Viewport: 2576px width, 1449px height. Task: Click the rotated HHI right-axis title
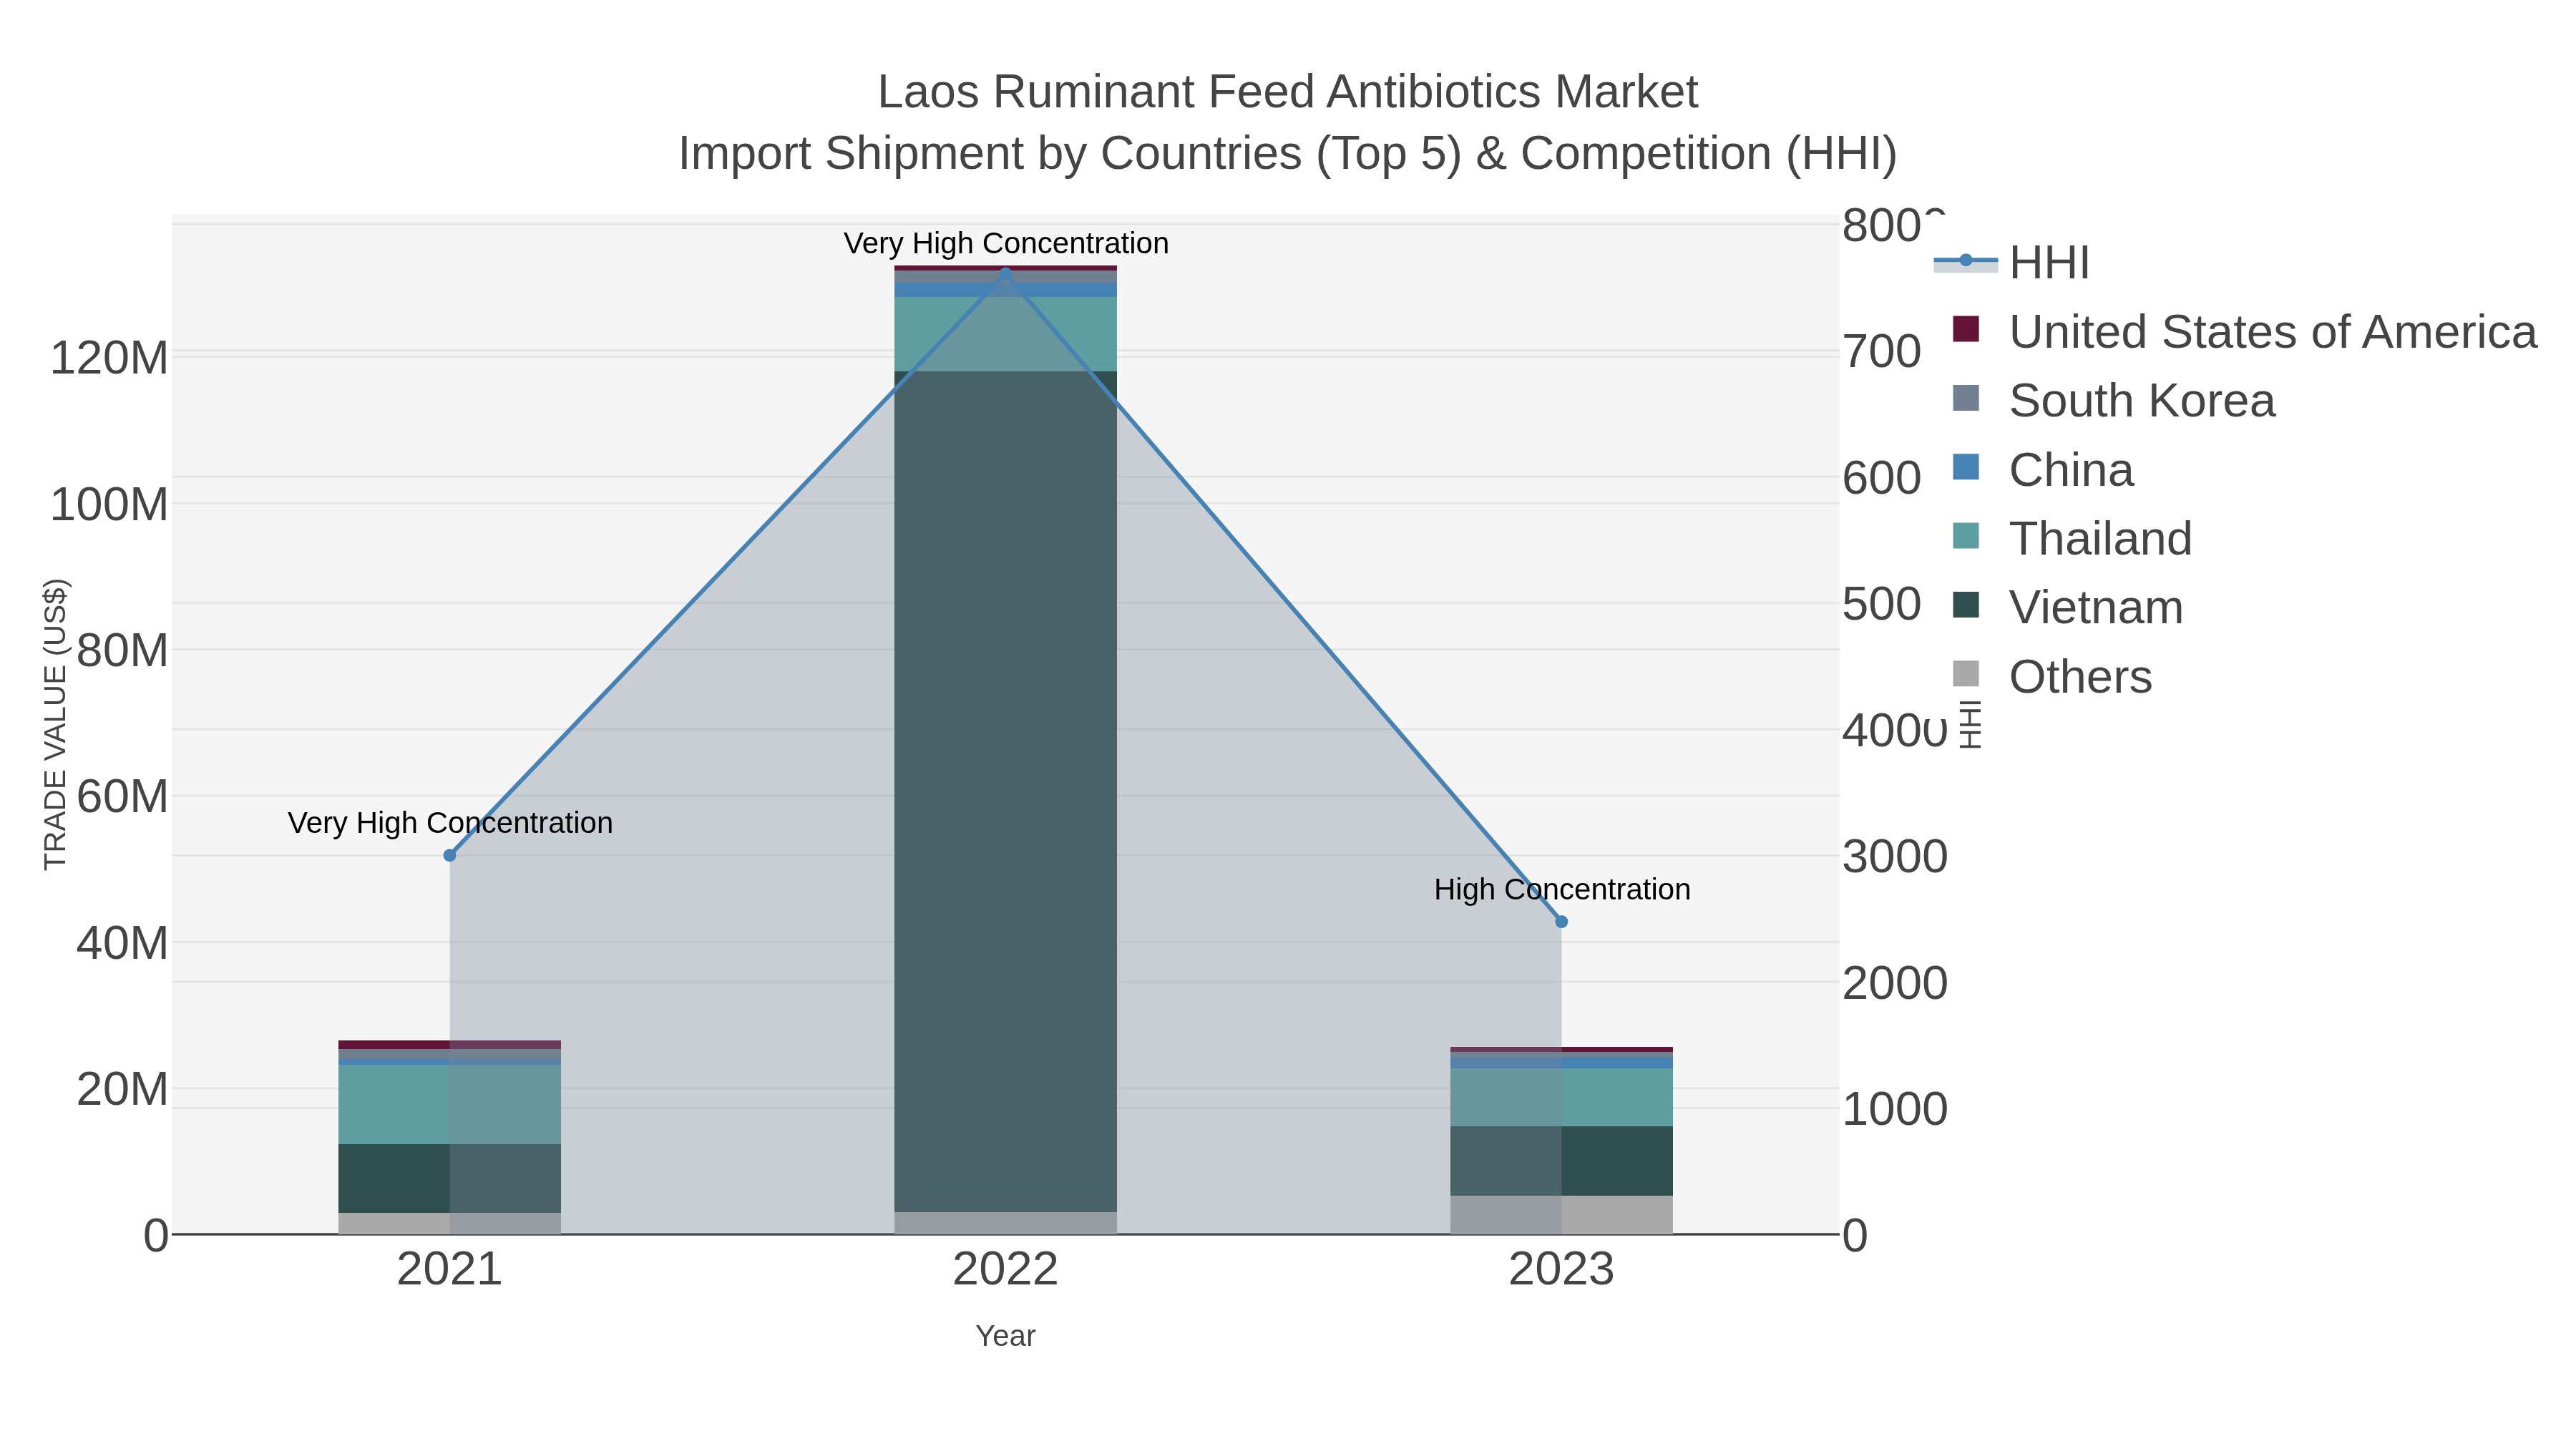1970,724
